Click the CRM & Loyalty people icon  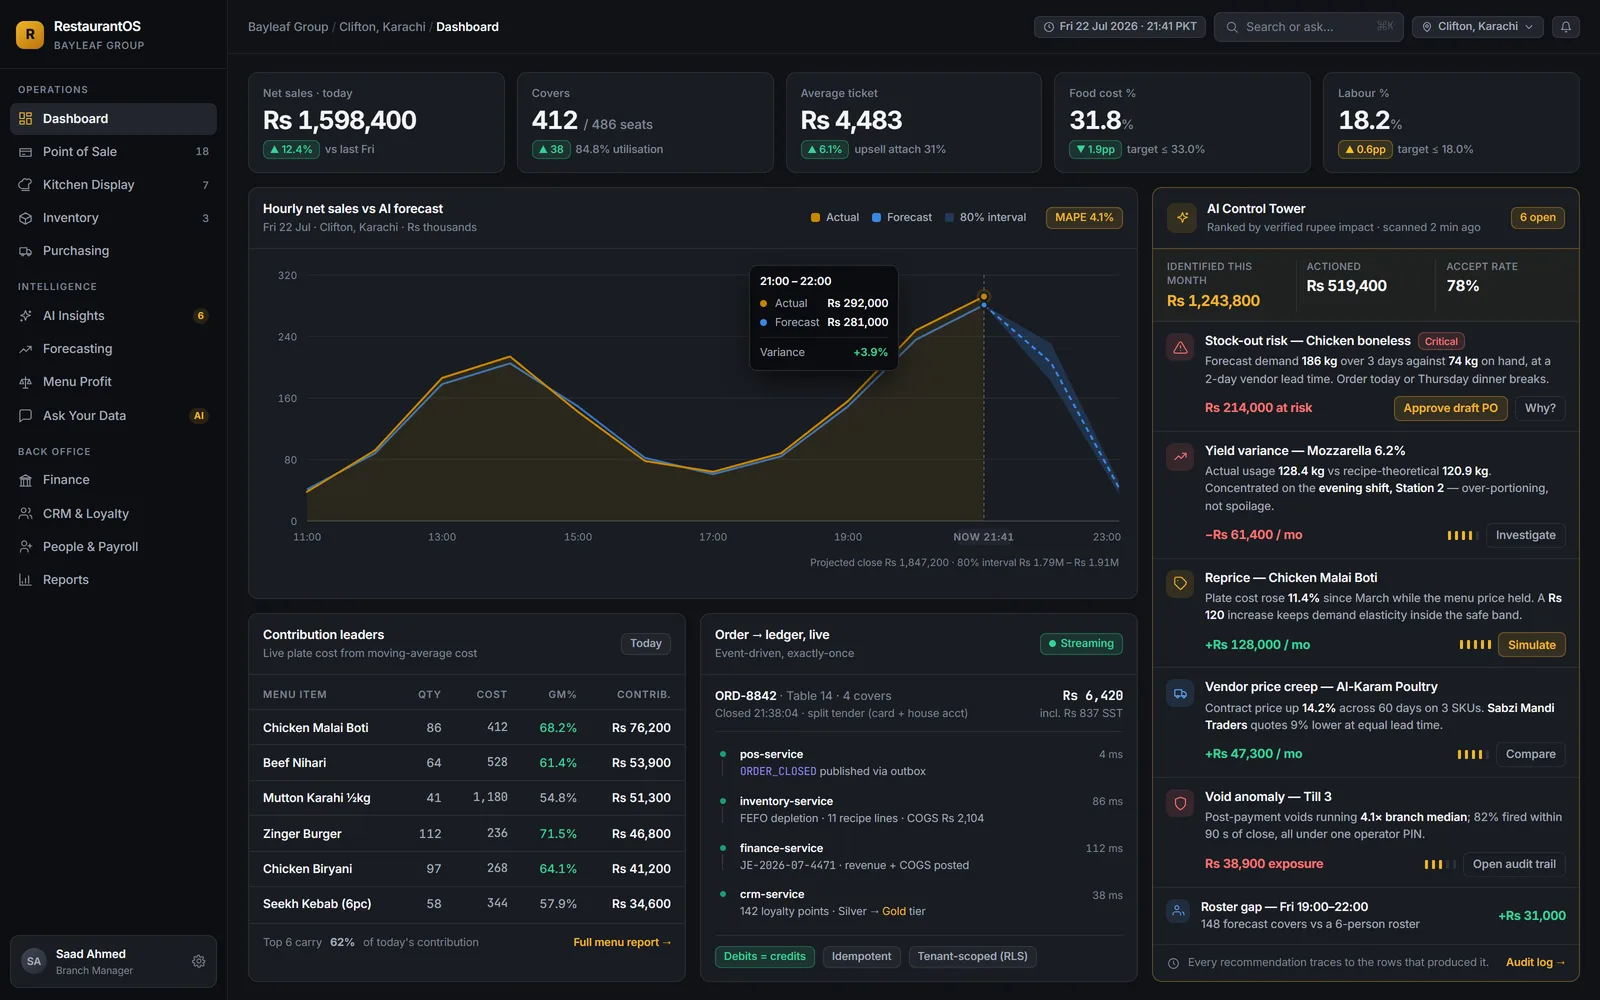(x=26, y=514)
